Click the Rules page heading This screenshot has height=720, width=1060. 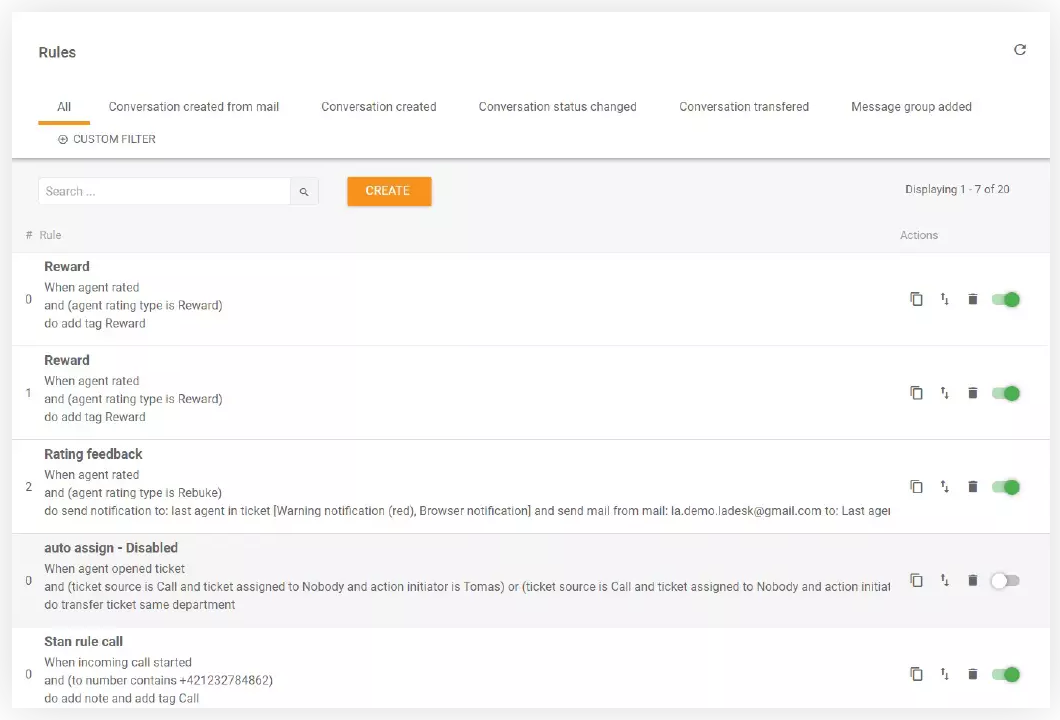point(57,52)
